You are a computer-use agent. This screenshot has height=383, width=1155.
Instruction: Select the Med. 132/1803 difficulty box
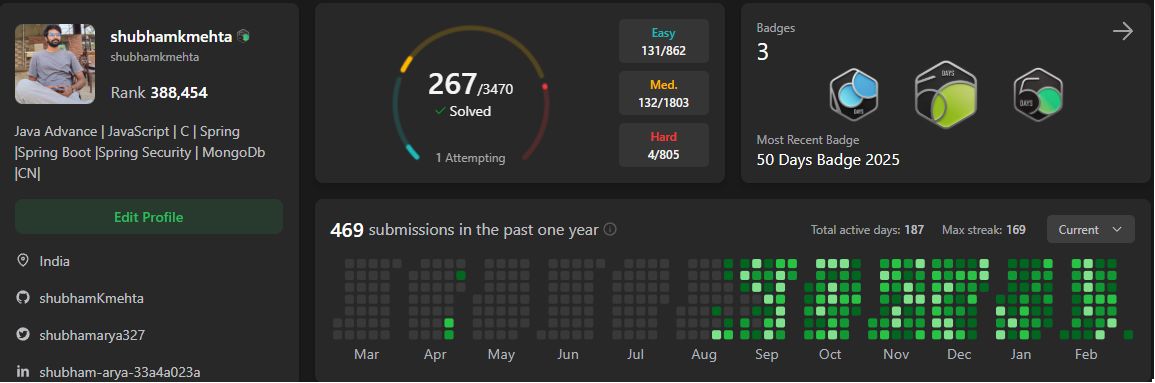point(664,94)
